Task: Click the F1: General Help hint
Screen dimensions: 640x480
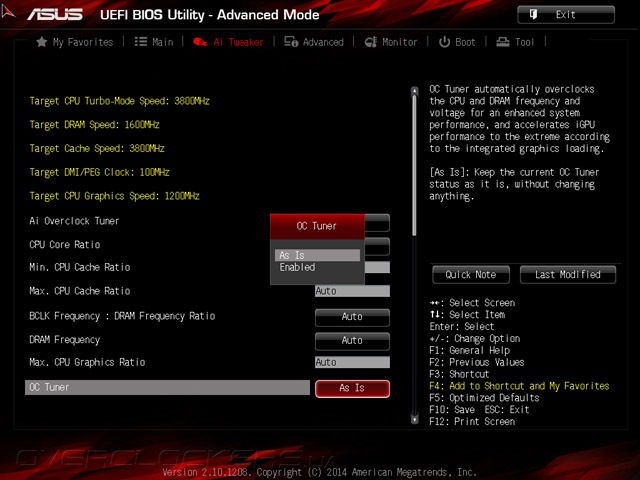Action: pos(469,350)
